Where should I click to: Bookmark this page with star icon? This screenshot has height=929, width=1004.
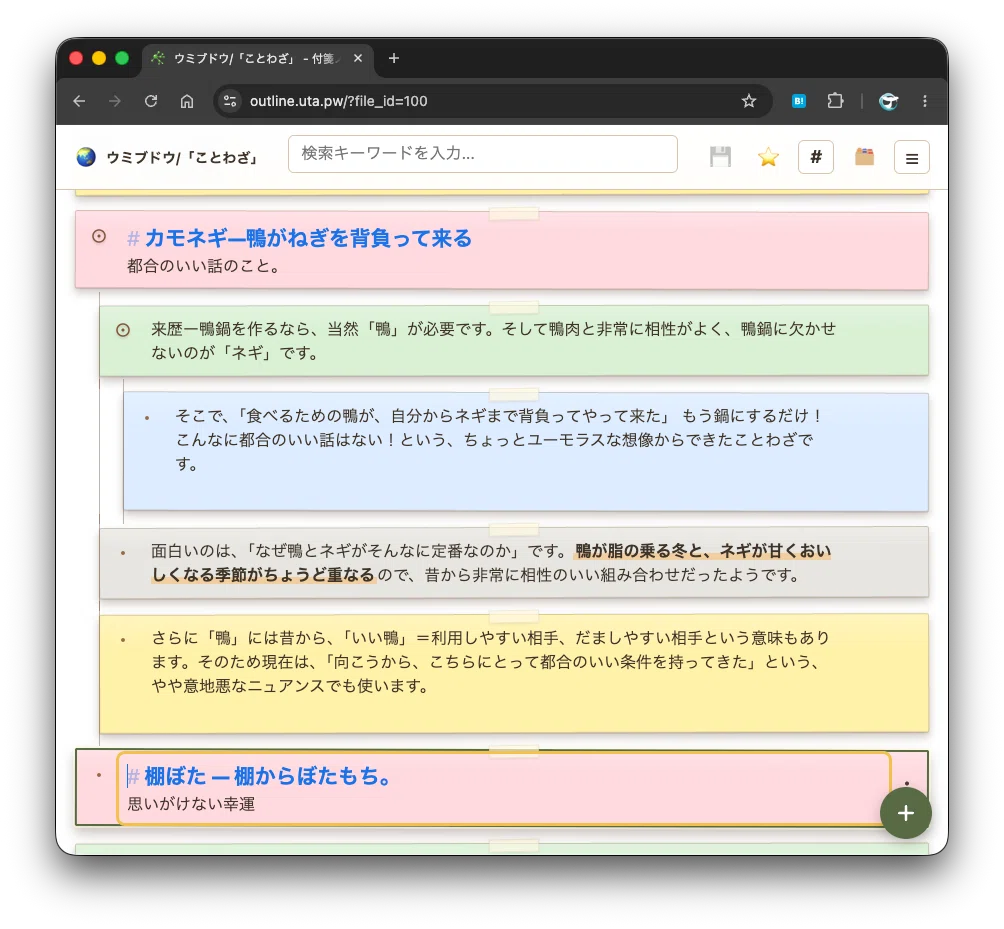click(x=749, y=101)
